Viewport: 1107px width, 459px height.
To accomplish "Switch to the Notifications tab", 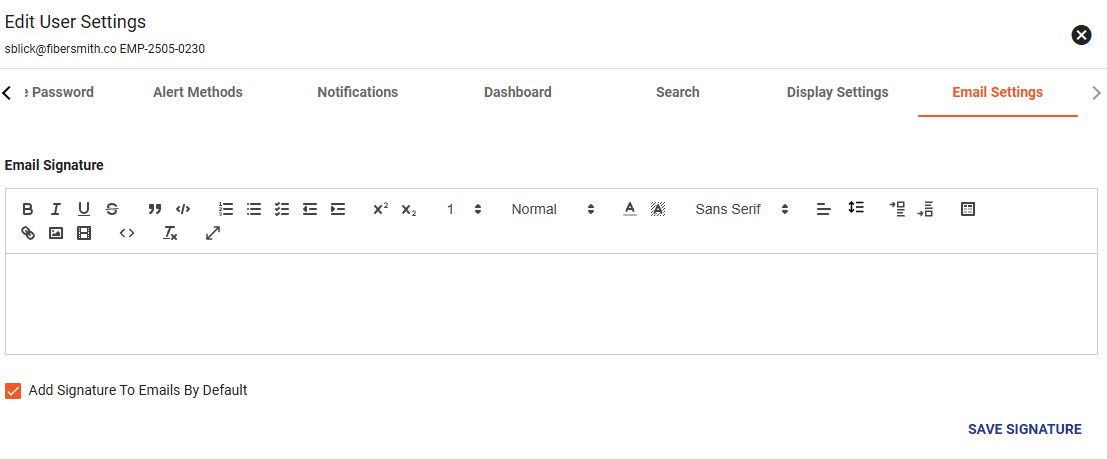I will coord(358,93).
